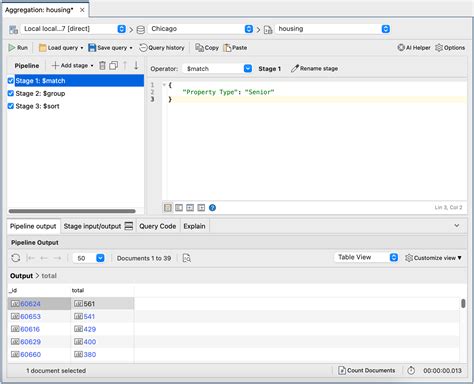This screenshot has height=384, width=474.
Task: Delete the selected stage with trash icon
Action: (102, 65)
